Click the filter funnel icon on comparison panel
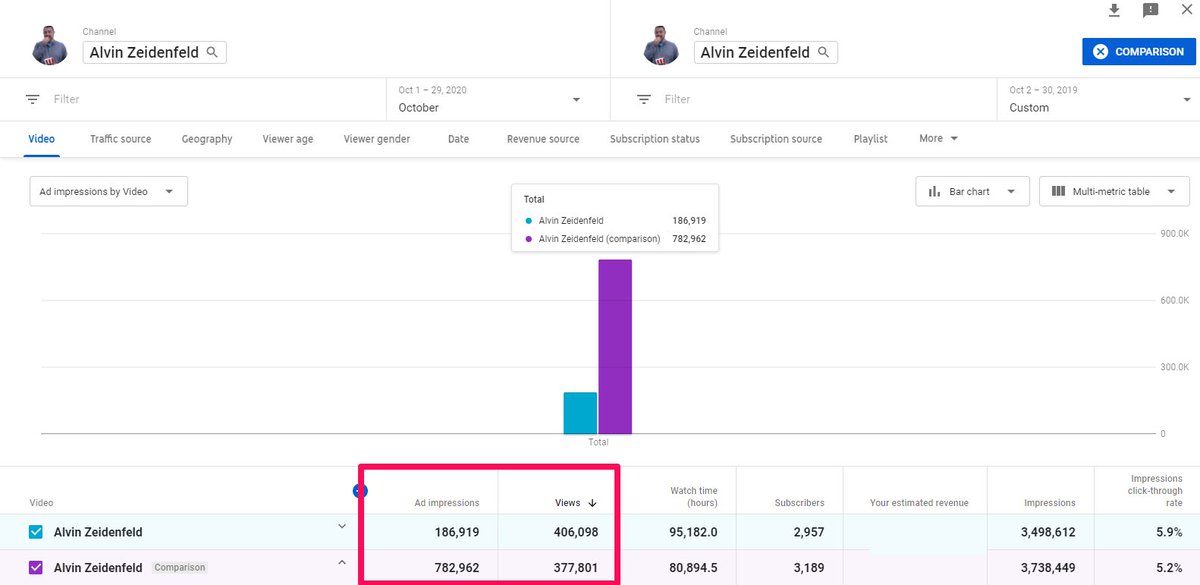 click(x=645, y=98)
